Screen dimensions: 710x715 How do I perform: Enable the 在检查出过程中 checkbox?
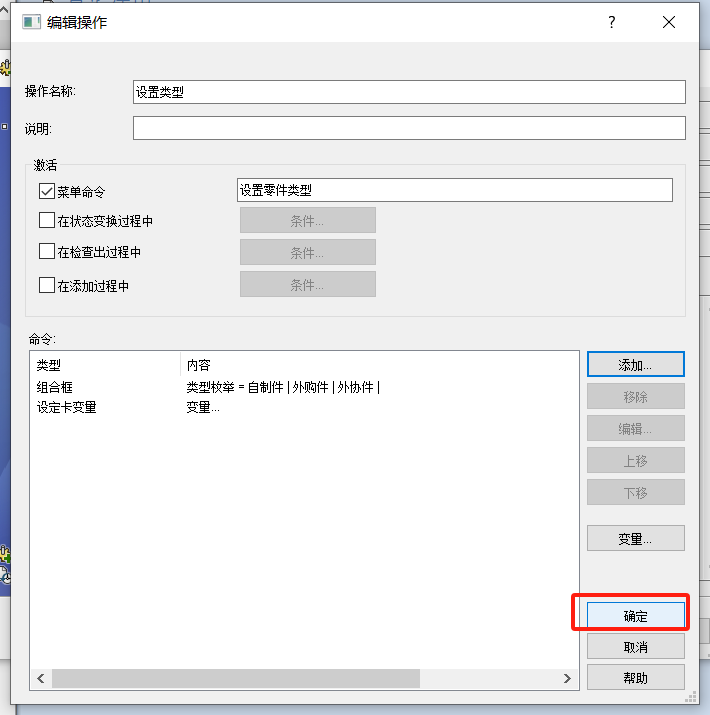pyautogui.click(x=47, y=252)
